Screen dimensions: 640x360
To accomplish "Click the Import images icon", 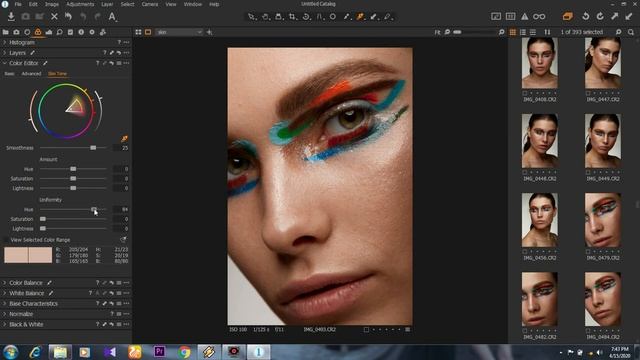I will click(11, 16).
